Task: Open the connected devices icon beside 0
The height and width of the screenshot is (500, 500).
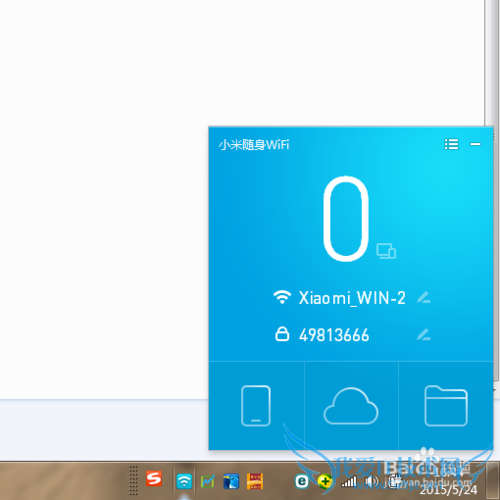Action: click(x=386, y=251)
